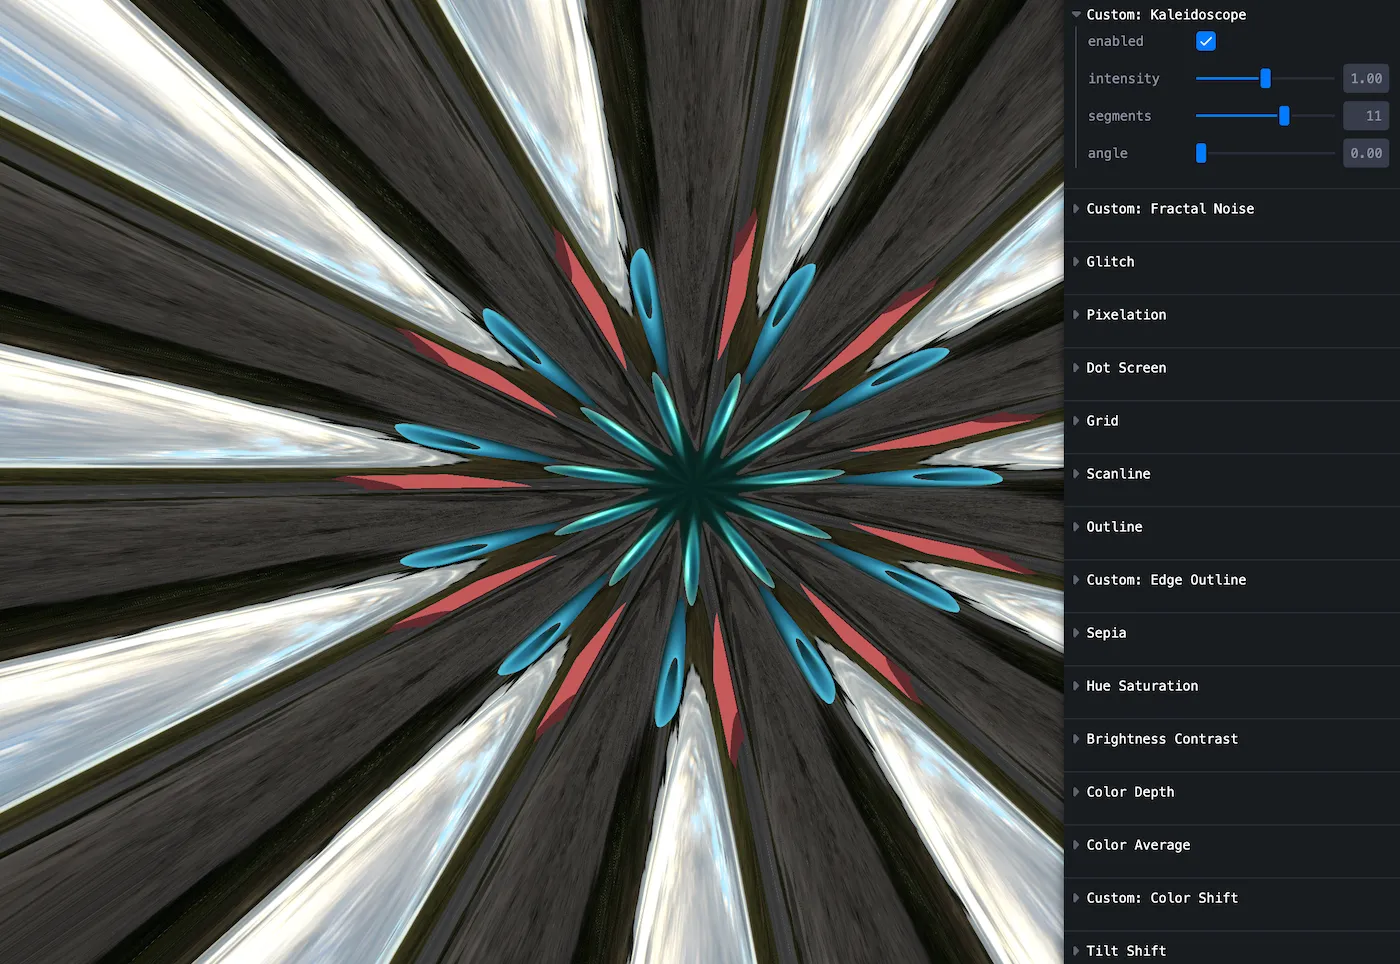The width and height of the screenshot is (1400, 964).
Task: Expand the Brightness Contrast section
Action: (1162, 739)
